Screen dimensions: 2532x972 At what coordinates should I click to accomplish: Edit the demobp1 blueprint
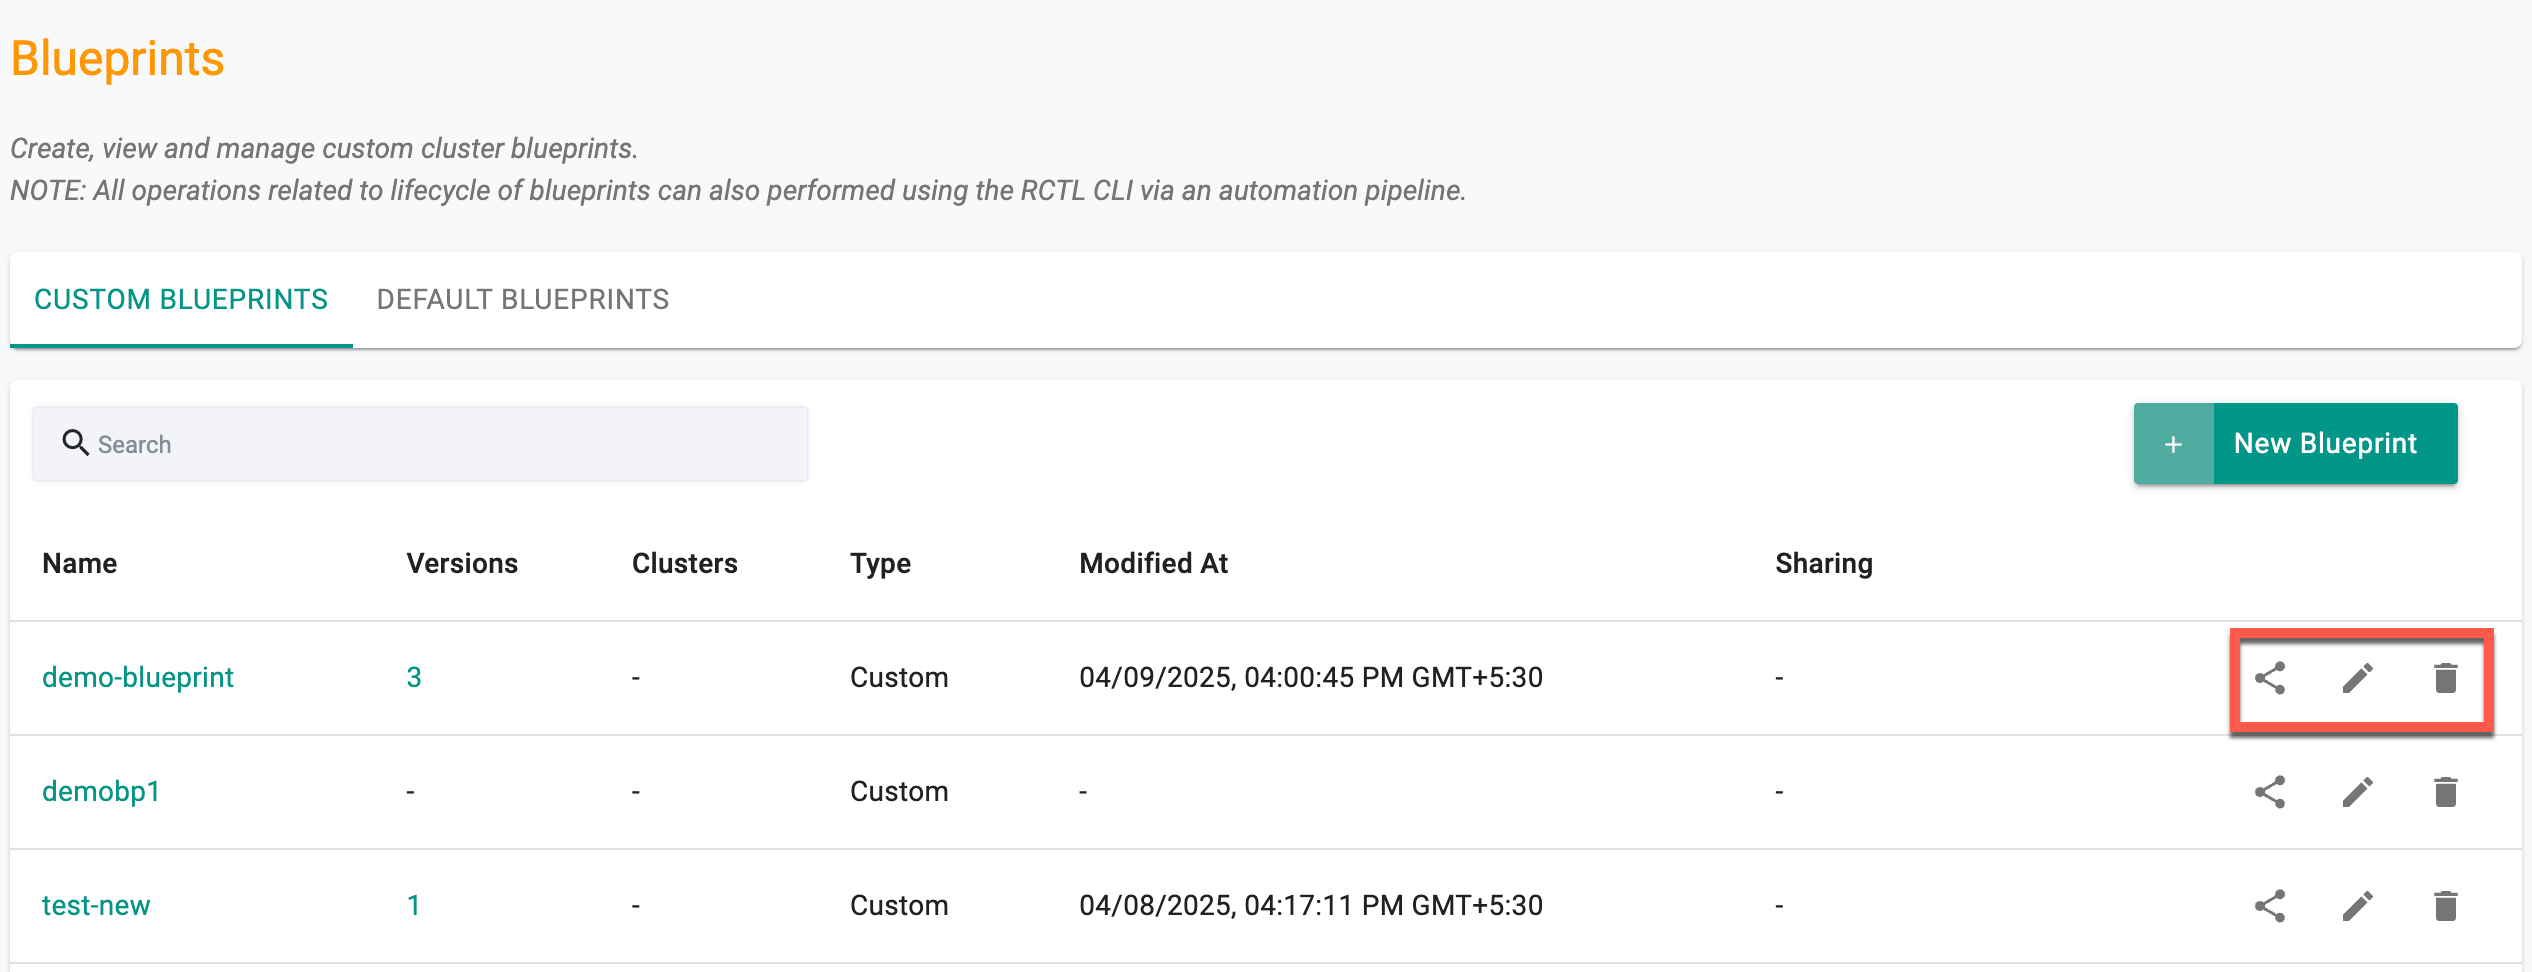(x=2357, y=792)
